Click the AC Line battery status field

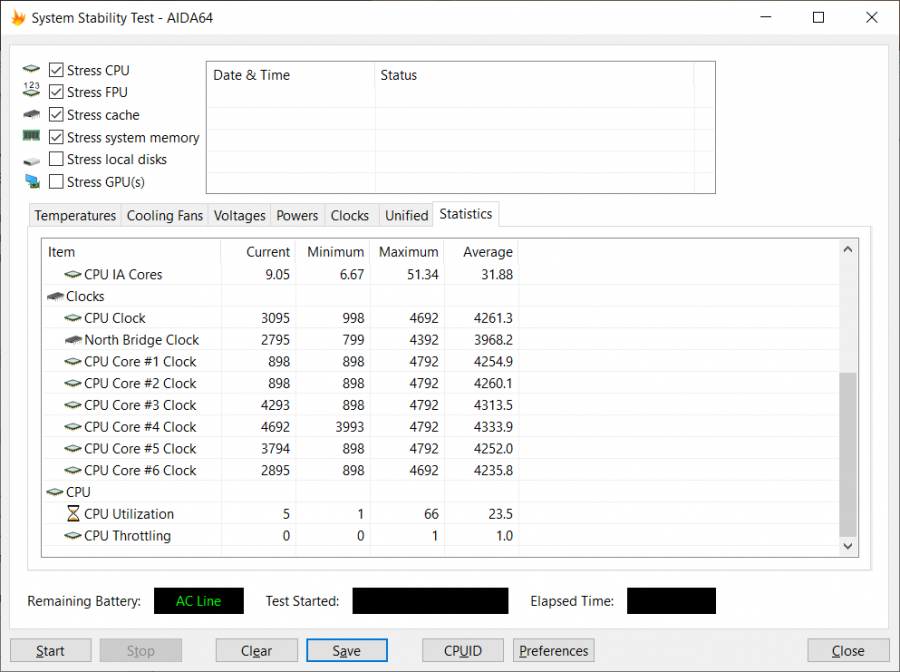pyautogui.click(x=199, y=601)
